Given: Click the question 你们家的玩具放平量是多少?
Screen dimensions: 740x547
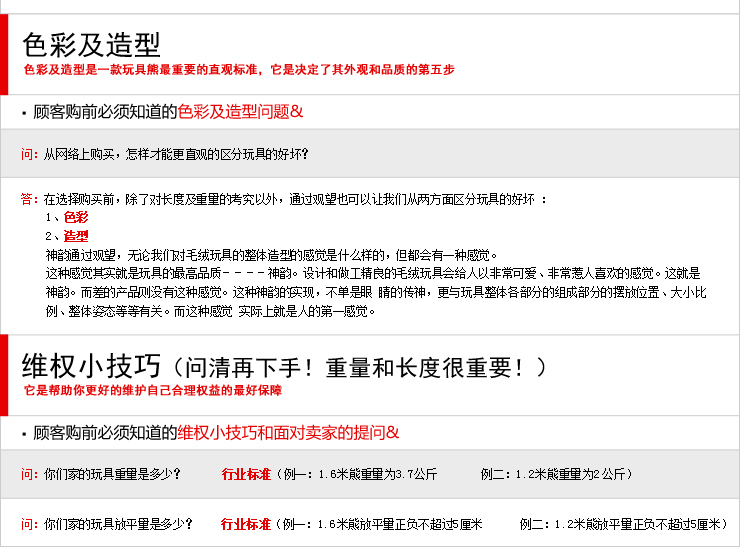Looking at the screenshot, I should click(x=118, y=524).
